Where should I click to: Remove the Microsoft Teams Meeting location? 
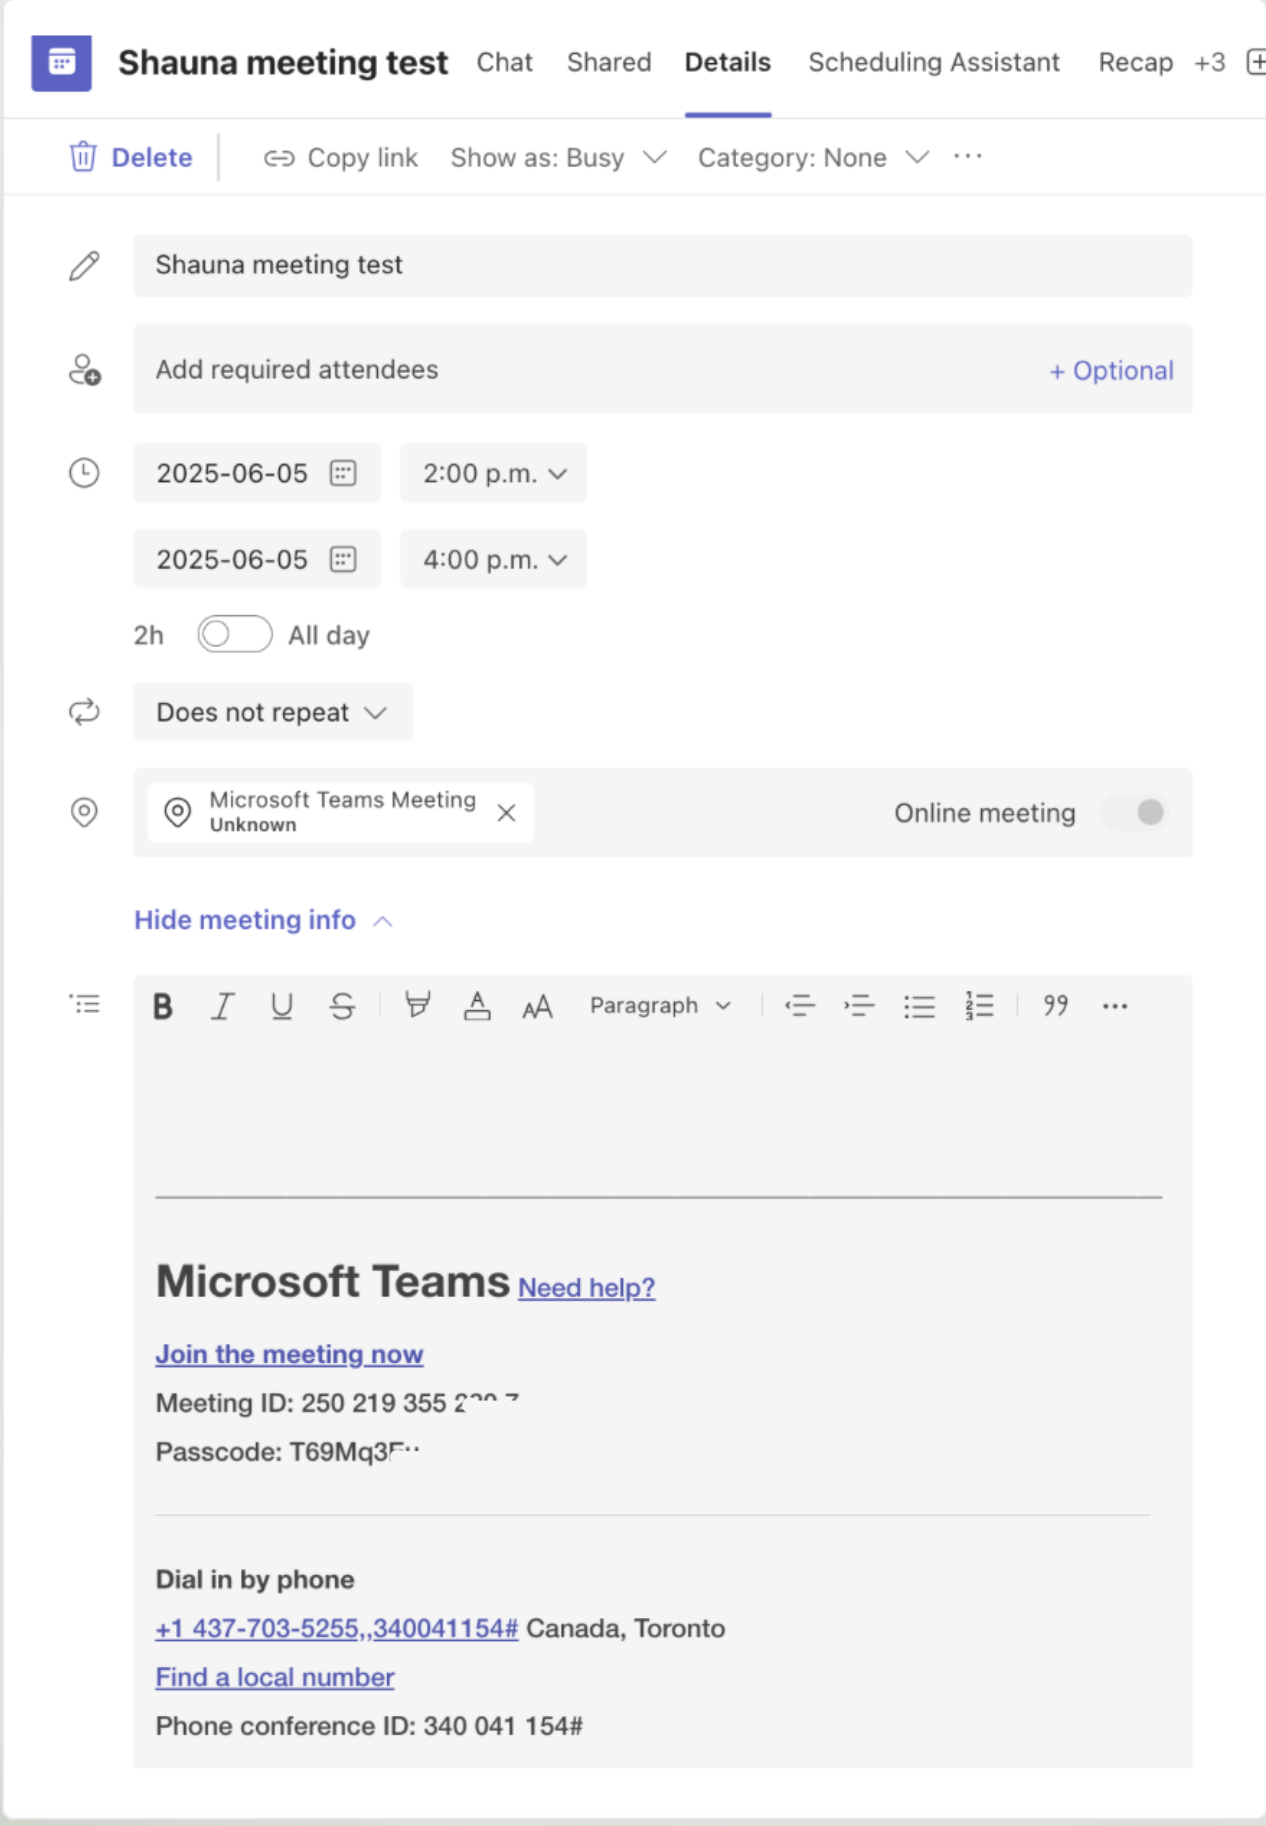507,813
